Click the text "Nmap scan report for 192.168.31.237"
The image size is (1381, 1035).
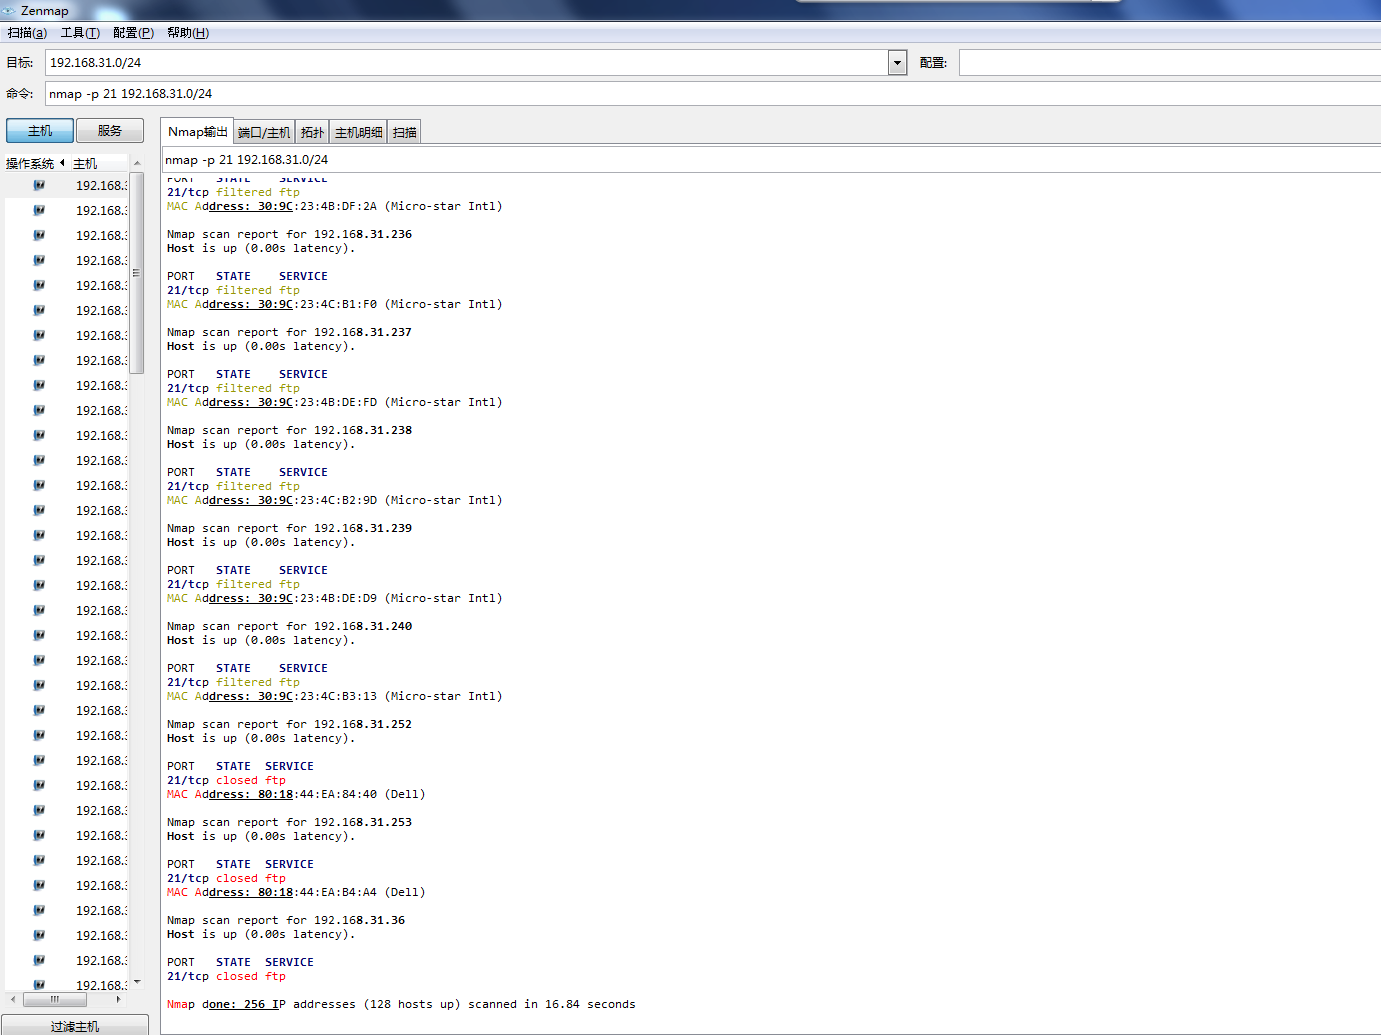pyautogui.click(x=289, y=332)
